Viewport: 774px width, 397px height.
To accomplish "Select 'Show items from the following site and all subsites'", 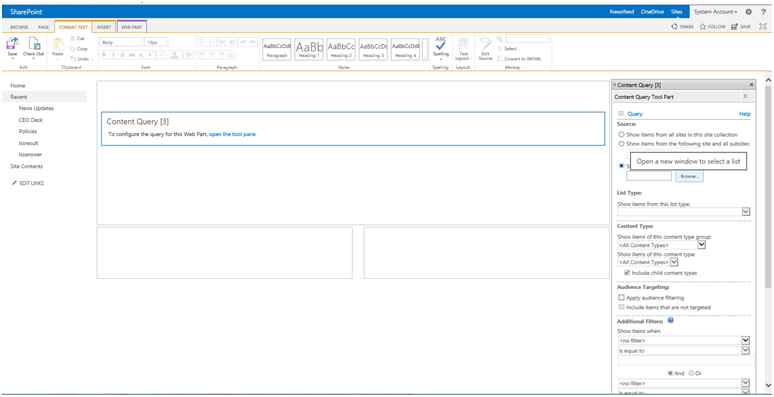I will pyautogui.click(x=621, y=144).
